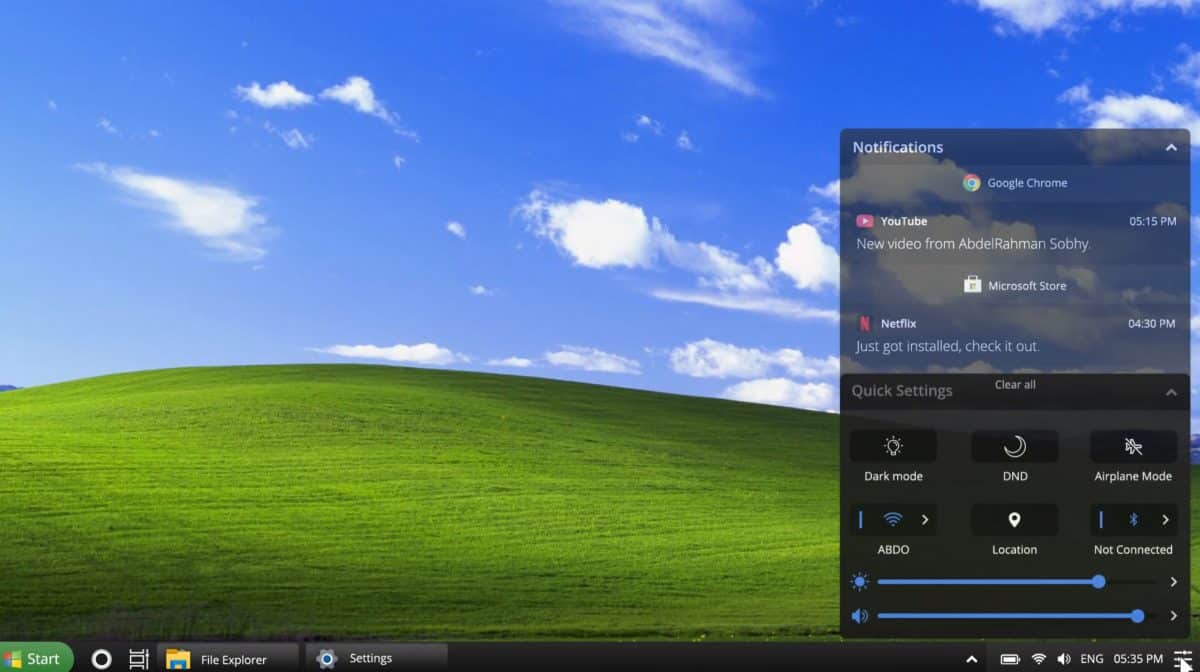Open the Task View icon on taskbar
The image size is (1200, 672).
[138, 659]
